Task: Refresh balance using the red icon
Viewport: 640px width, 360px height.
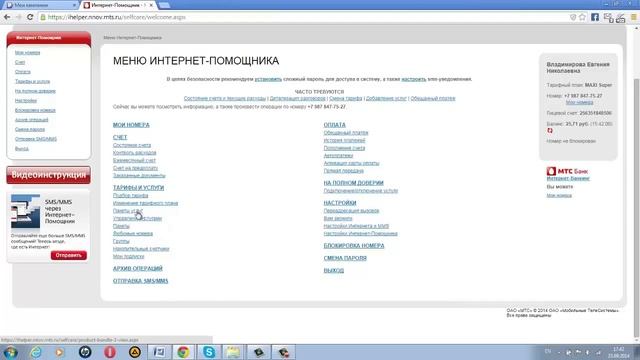Action: point(550,131)
